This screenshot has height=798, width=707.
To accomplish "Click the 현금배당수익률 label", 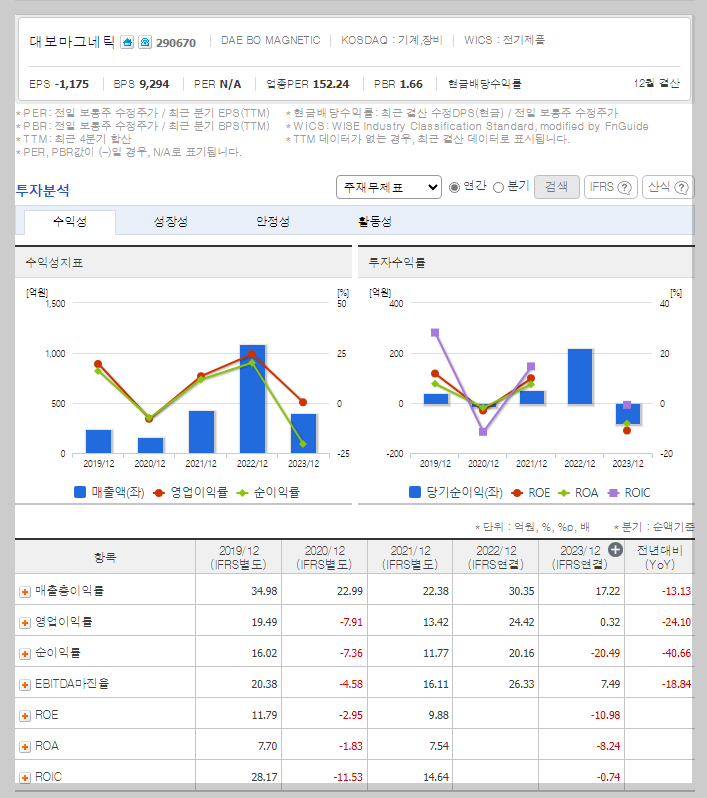I will pos(485,84).
